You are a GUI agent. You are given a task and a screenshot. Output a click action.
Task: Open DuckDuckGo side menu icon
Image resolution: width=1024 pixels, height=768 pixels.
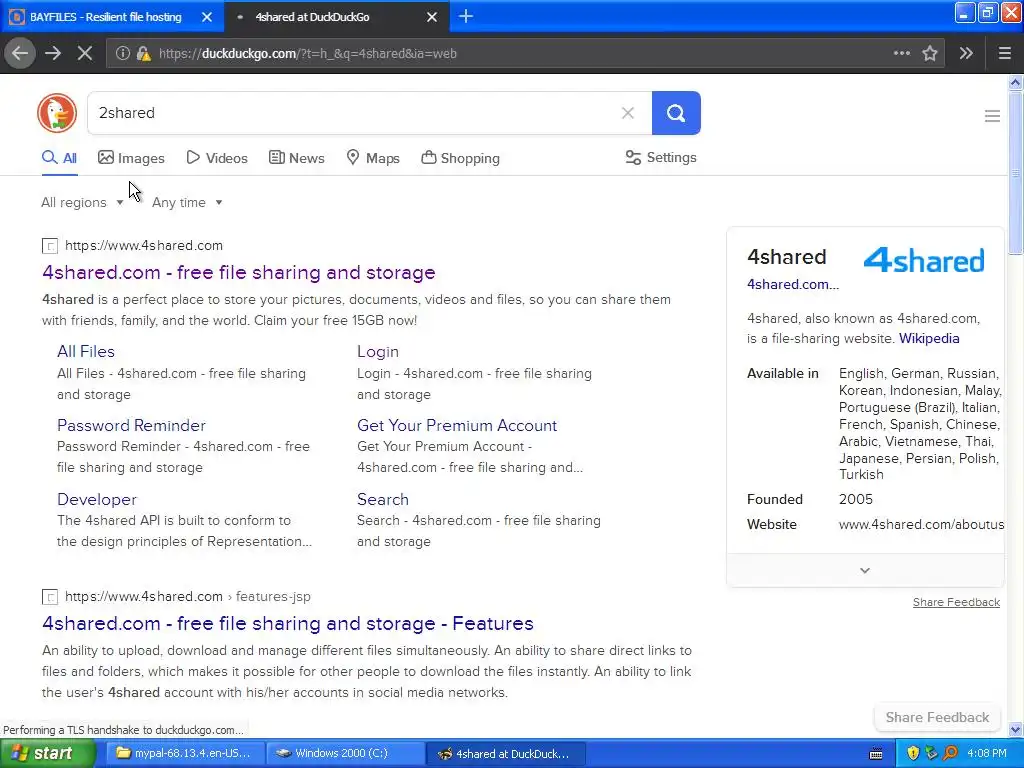click(x=992, y=116)
